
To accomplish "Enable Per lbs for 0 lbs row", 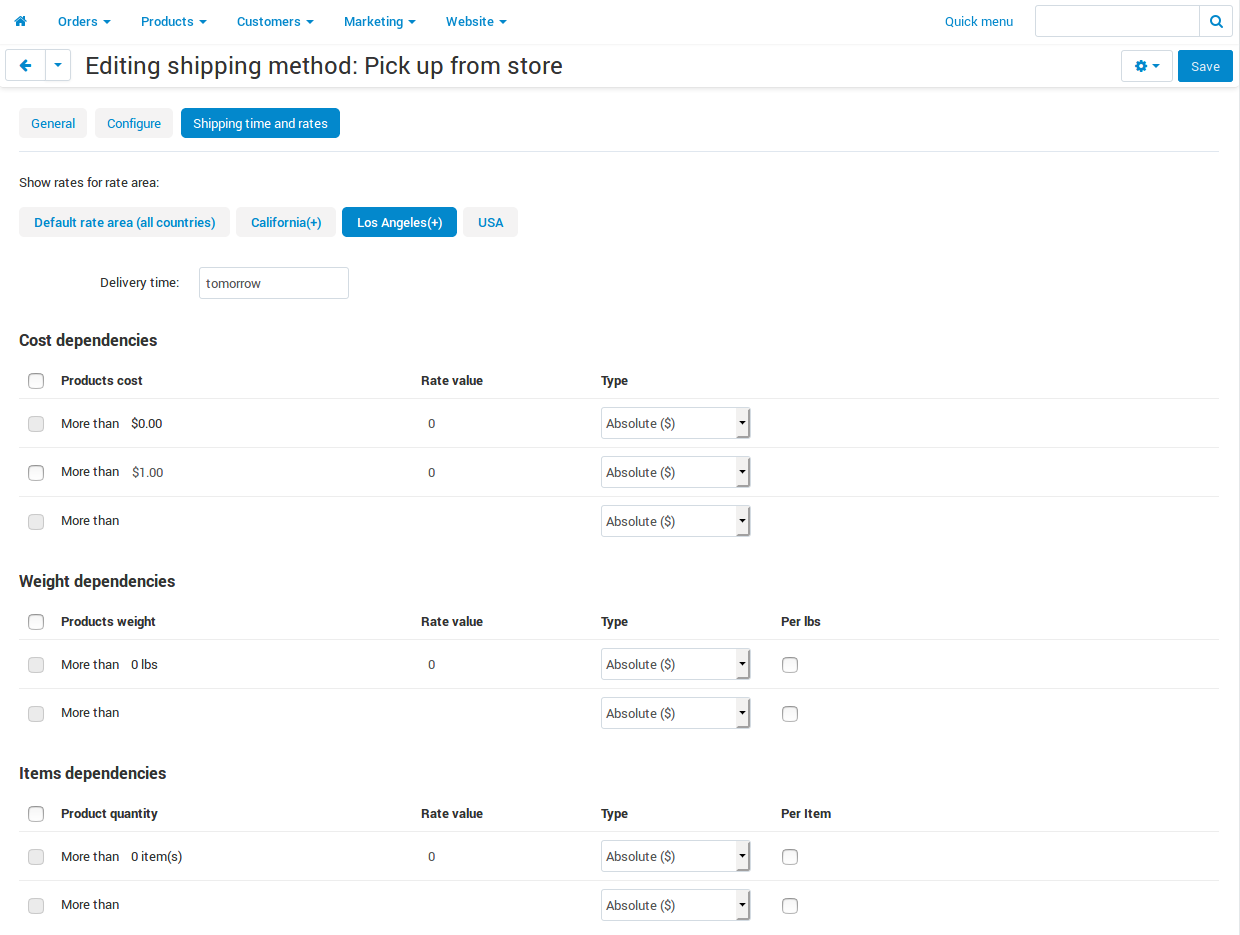I will click(790, 665).
